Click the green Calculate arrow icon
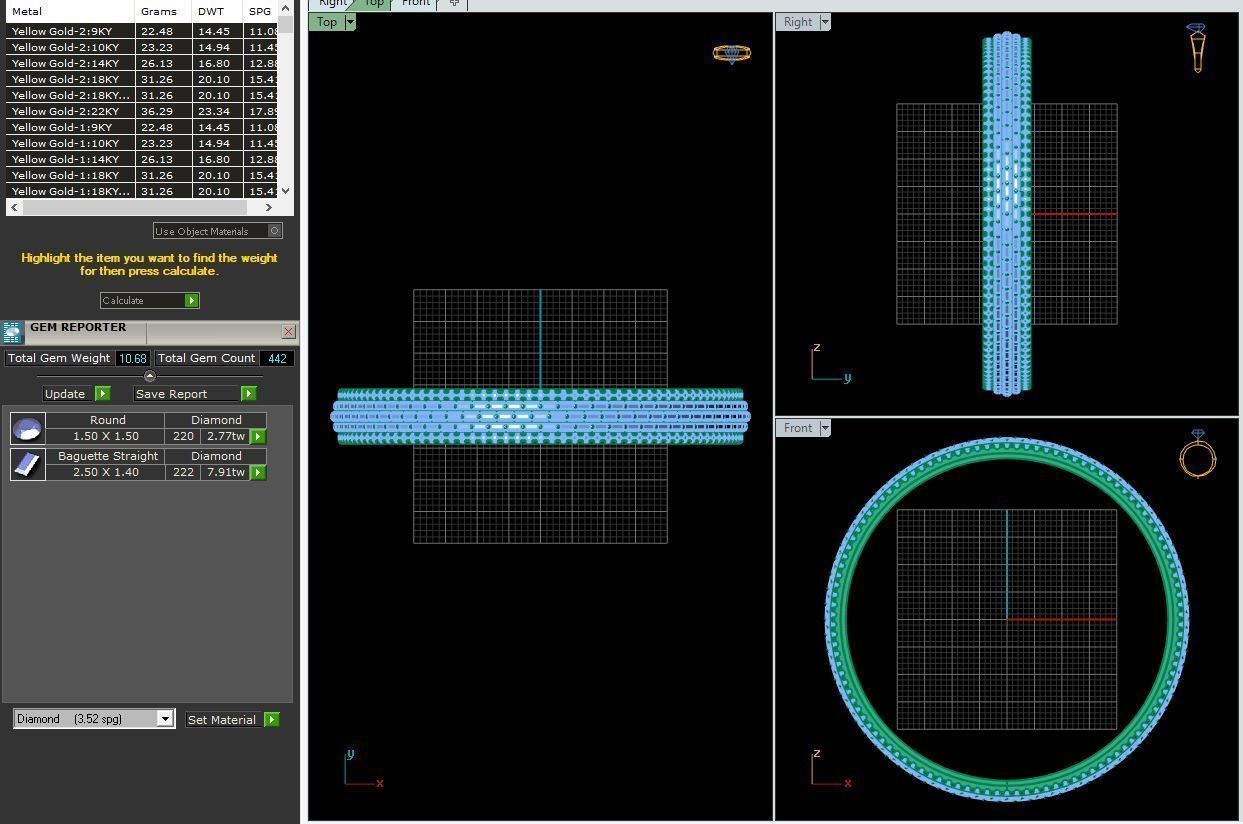The image size is (1243, 824). coord(192,301)
